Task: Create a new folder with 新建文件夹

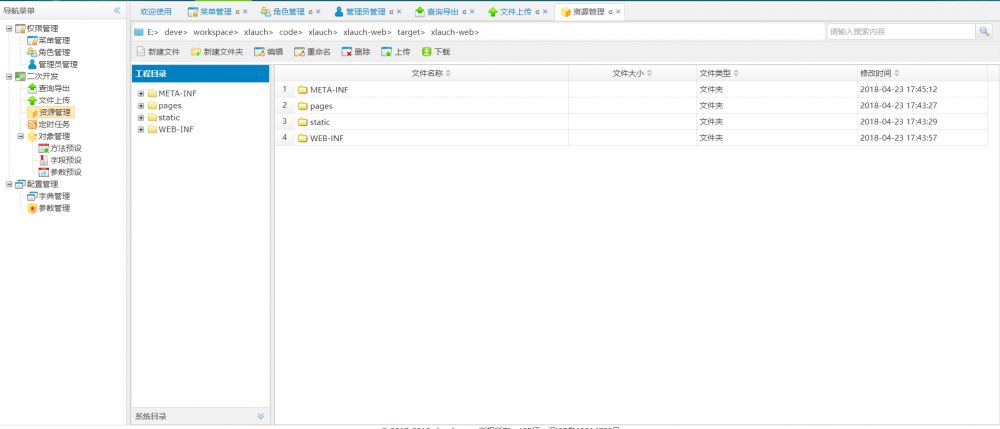Action: [217, 52]
